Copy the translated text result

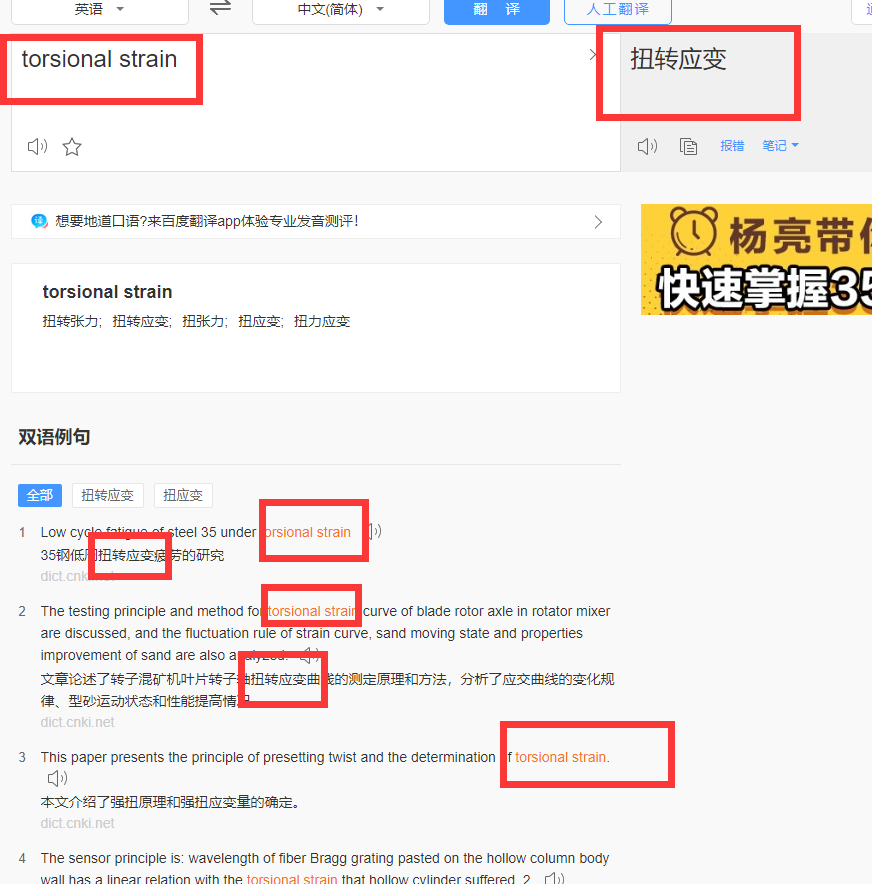click(x=688, y=147)
